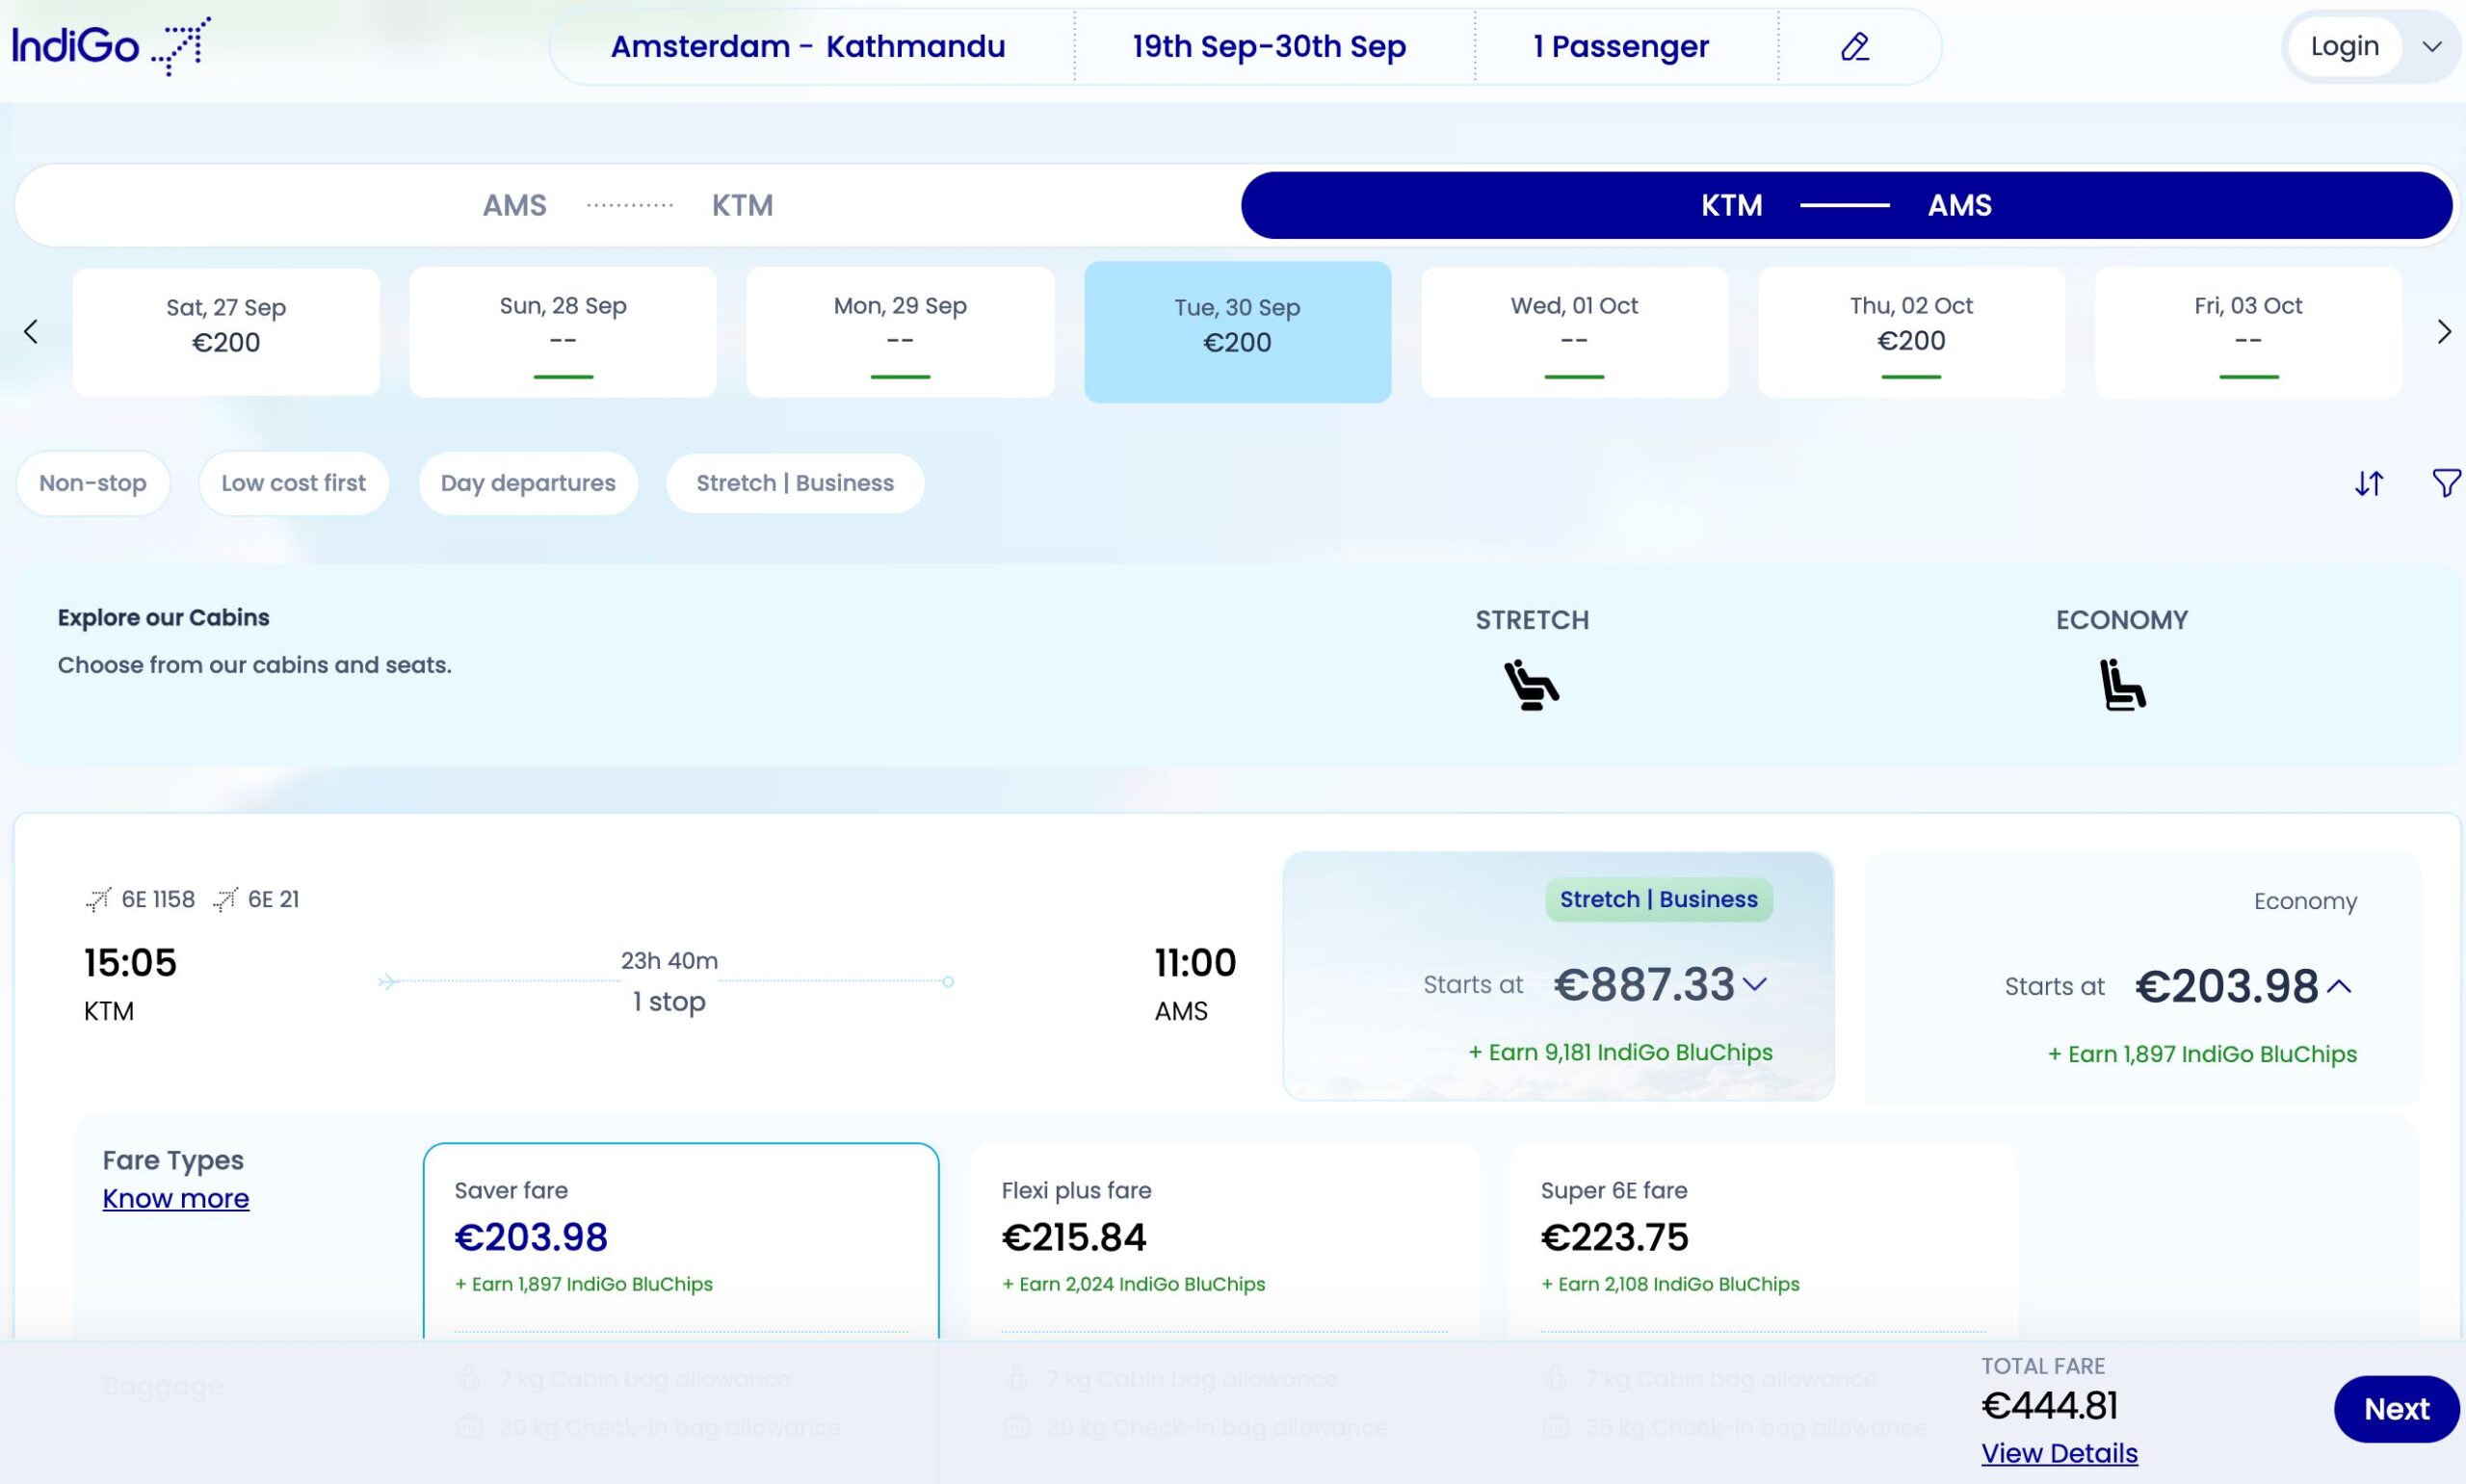2466x1484 pixels.
Task: Switch to the AMS to KTM tab
Action: (x=627, y=205)
